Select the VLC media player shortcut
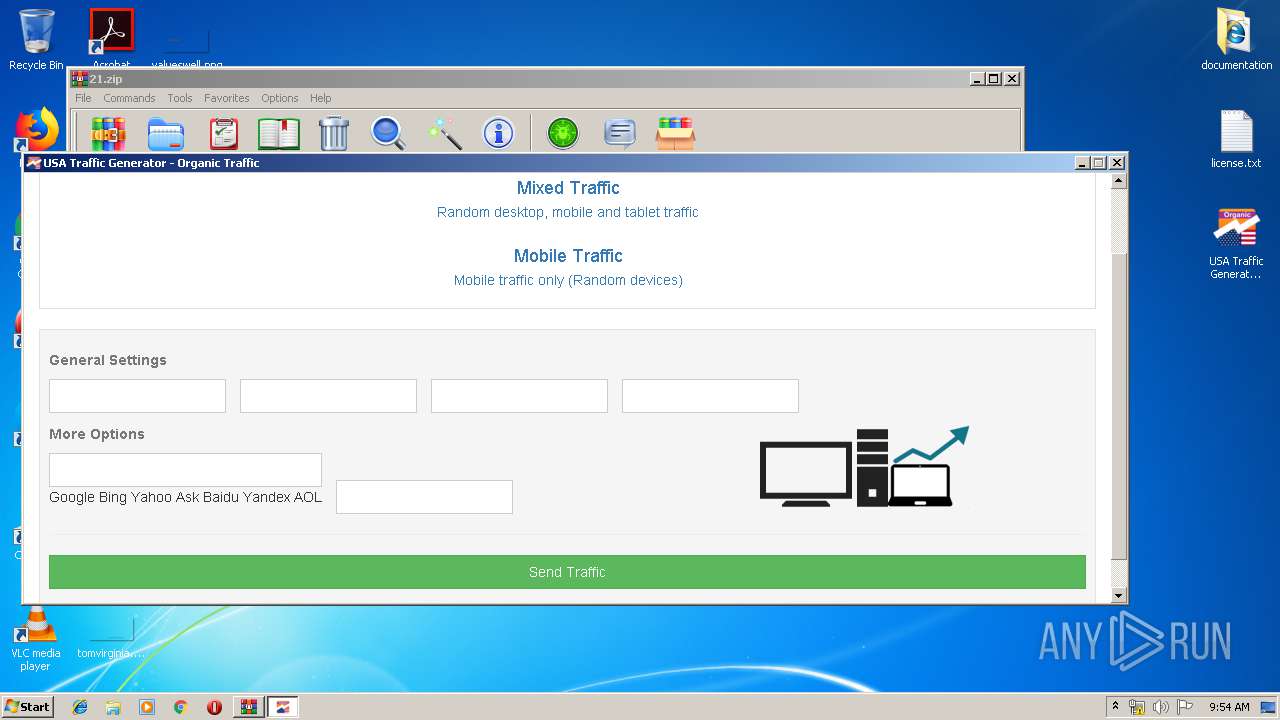 35,640
